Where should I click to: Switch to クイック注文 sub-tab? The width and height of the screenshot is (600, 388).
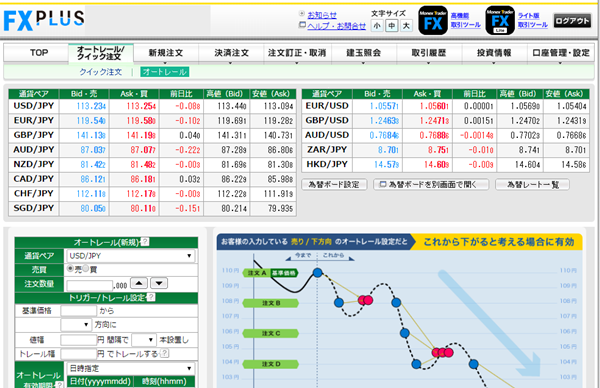pos(101,72)
